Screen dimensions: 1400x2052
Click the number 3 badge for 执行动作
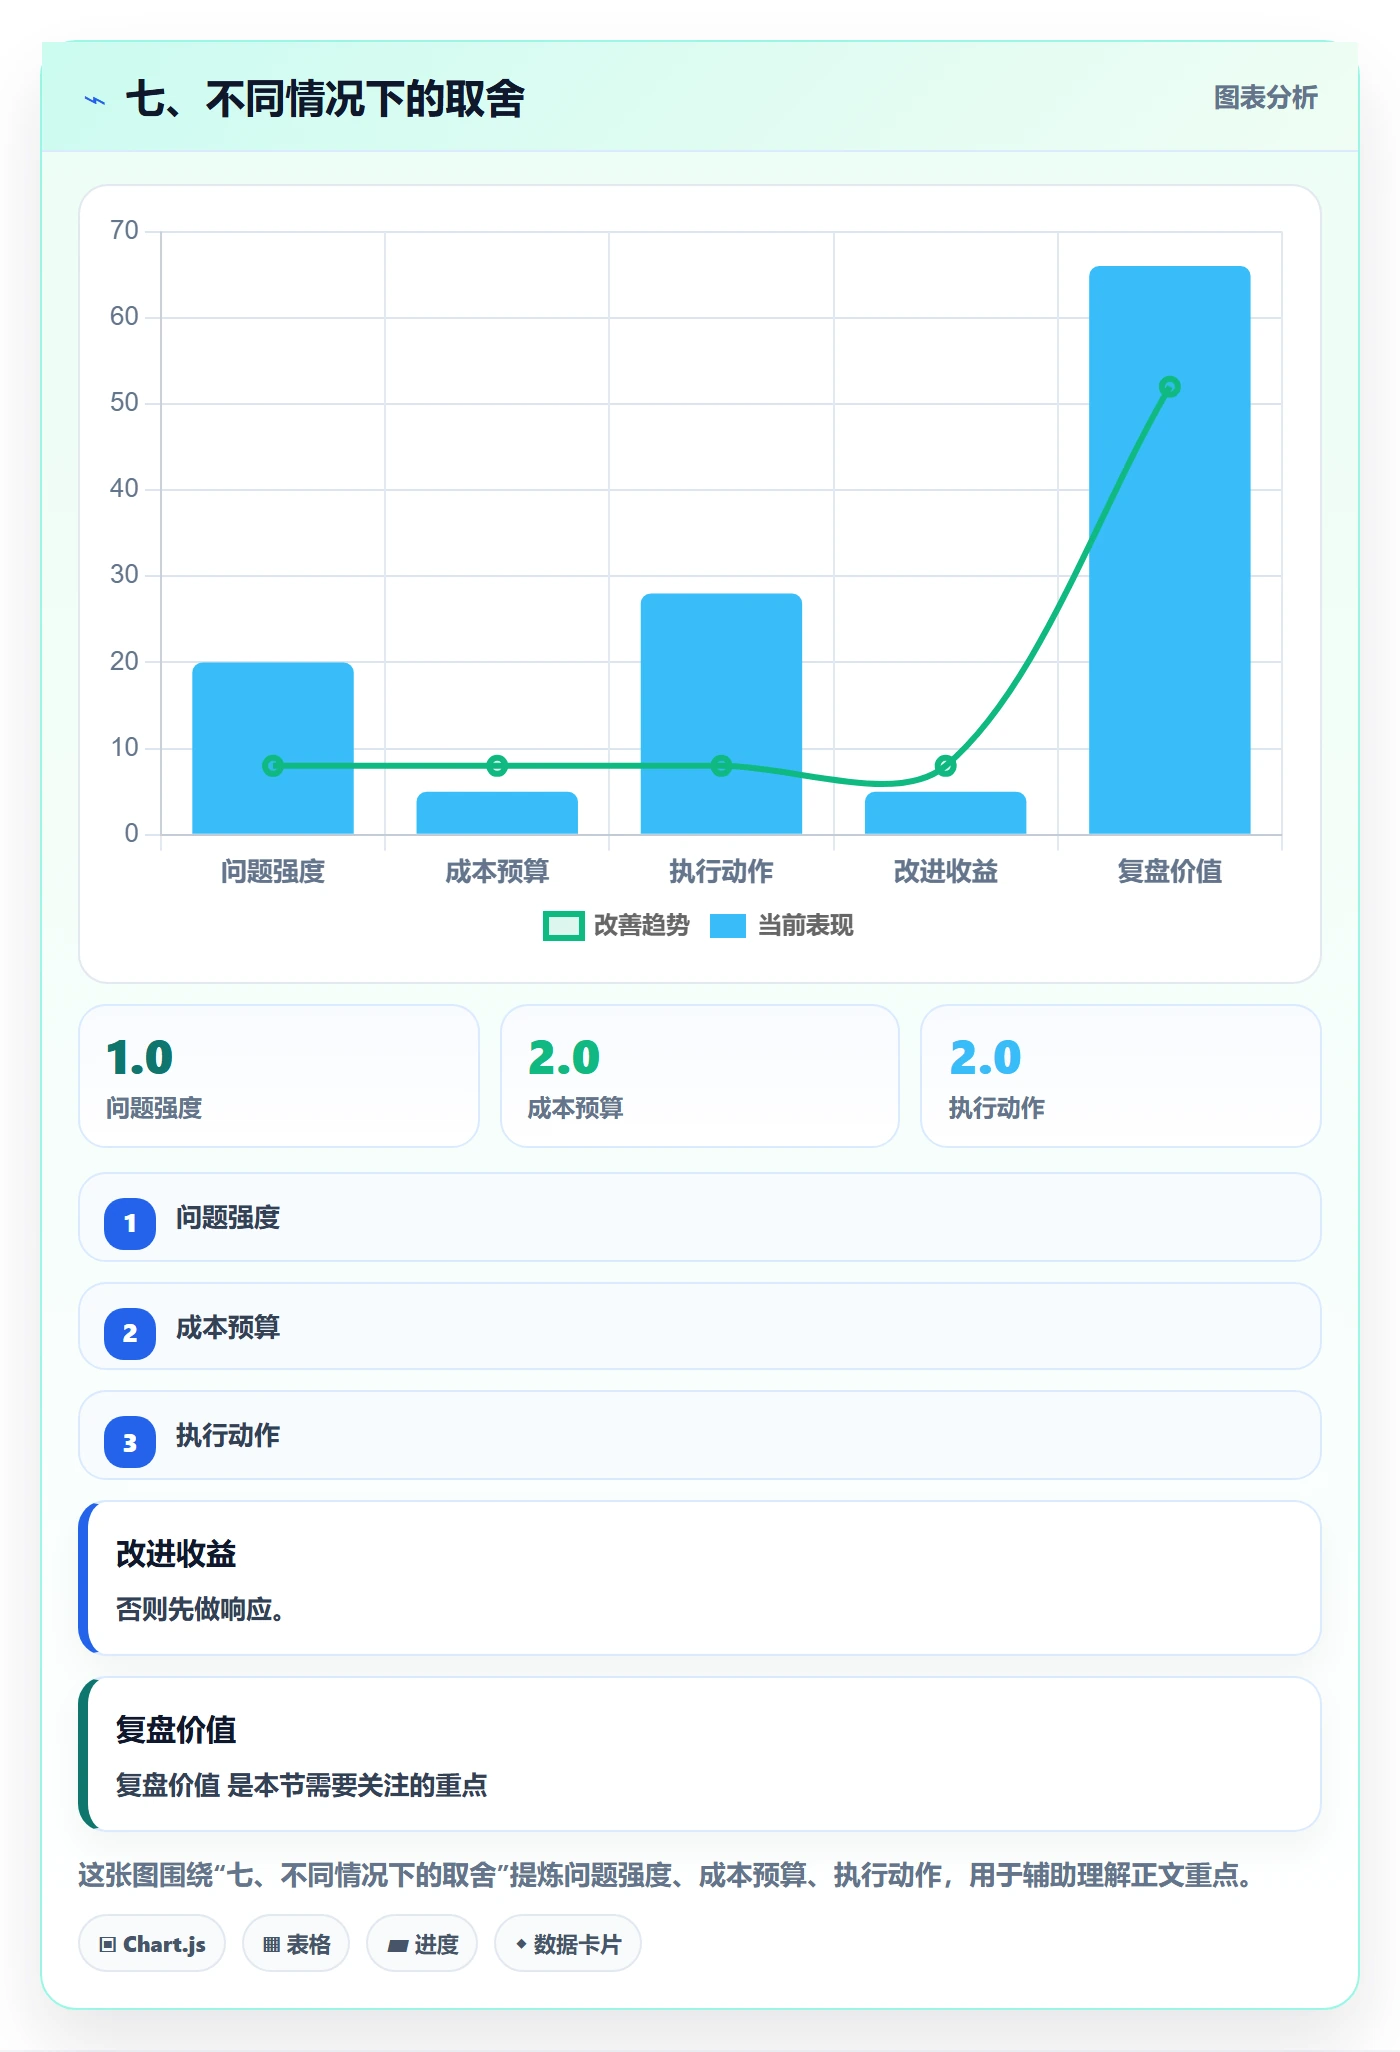click(x=130, y=1443)
